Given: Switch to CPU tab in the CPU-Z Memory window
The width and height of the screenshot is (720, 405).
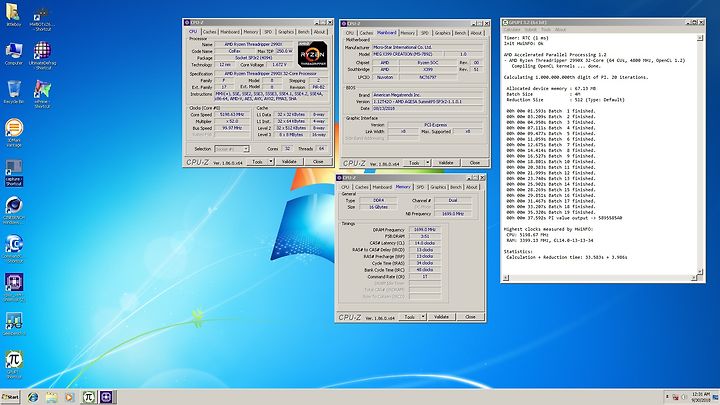Looking at the screenshot, I should click(345, 187).
